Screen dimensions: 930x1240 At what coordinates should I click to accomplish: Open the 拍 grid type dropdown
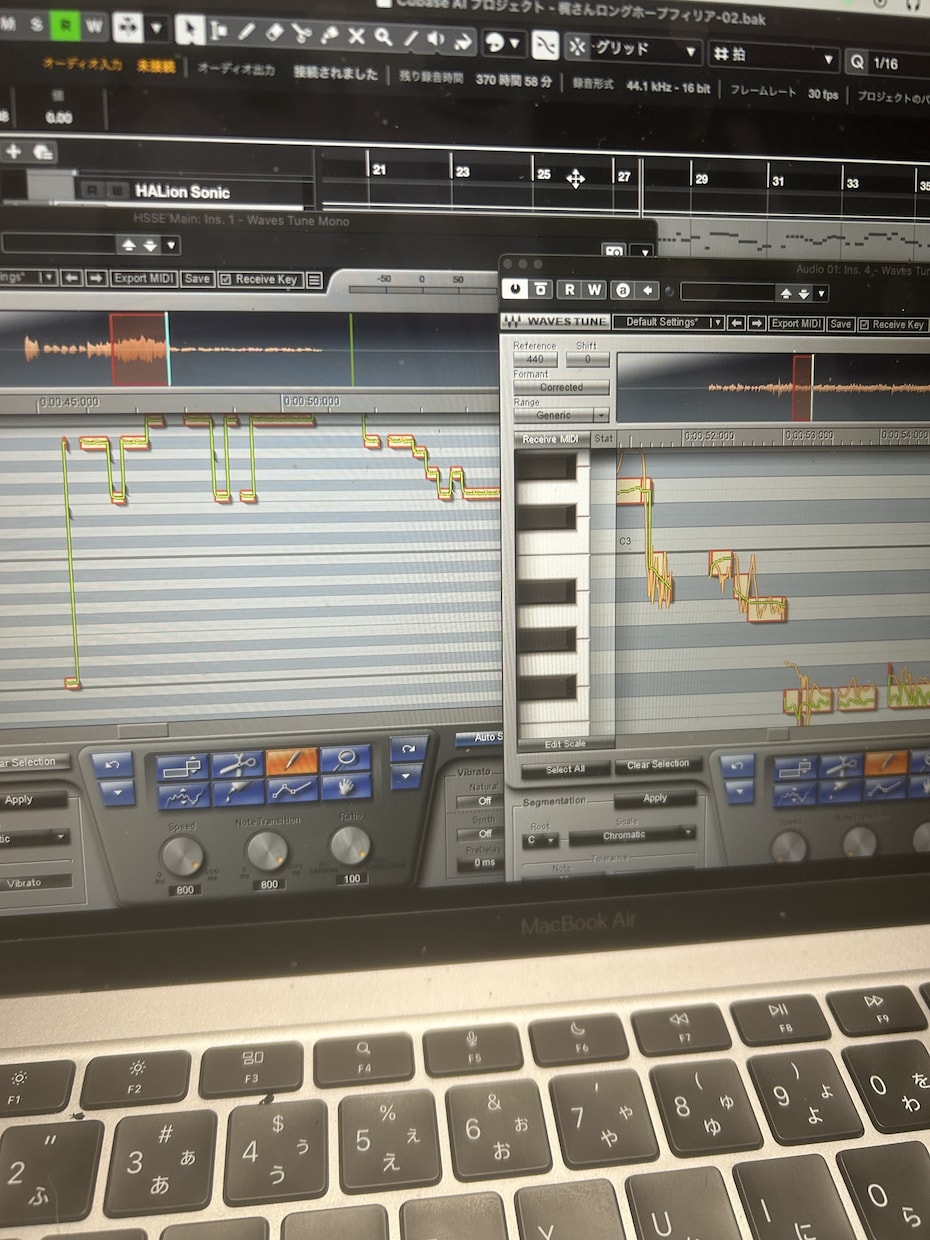pos(773,57)
